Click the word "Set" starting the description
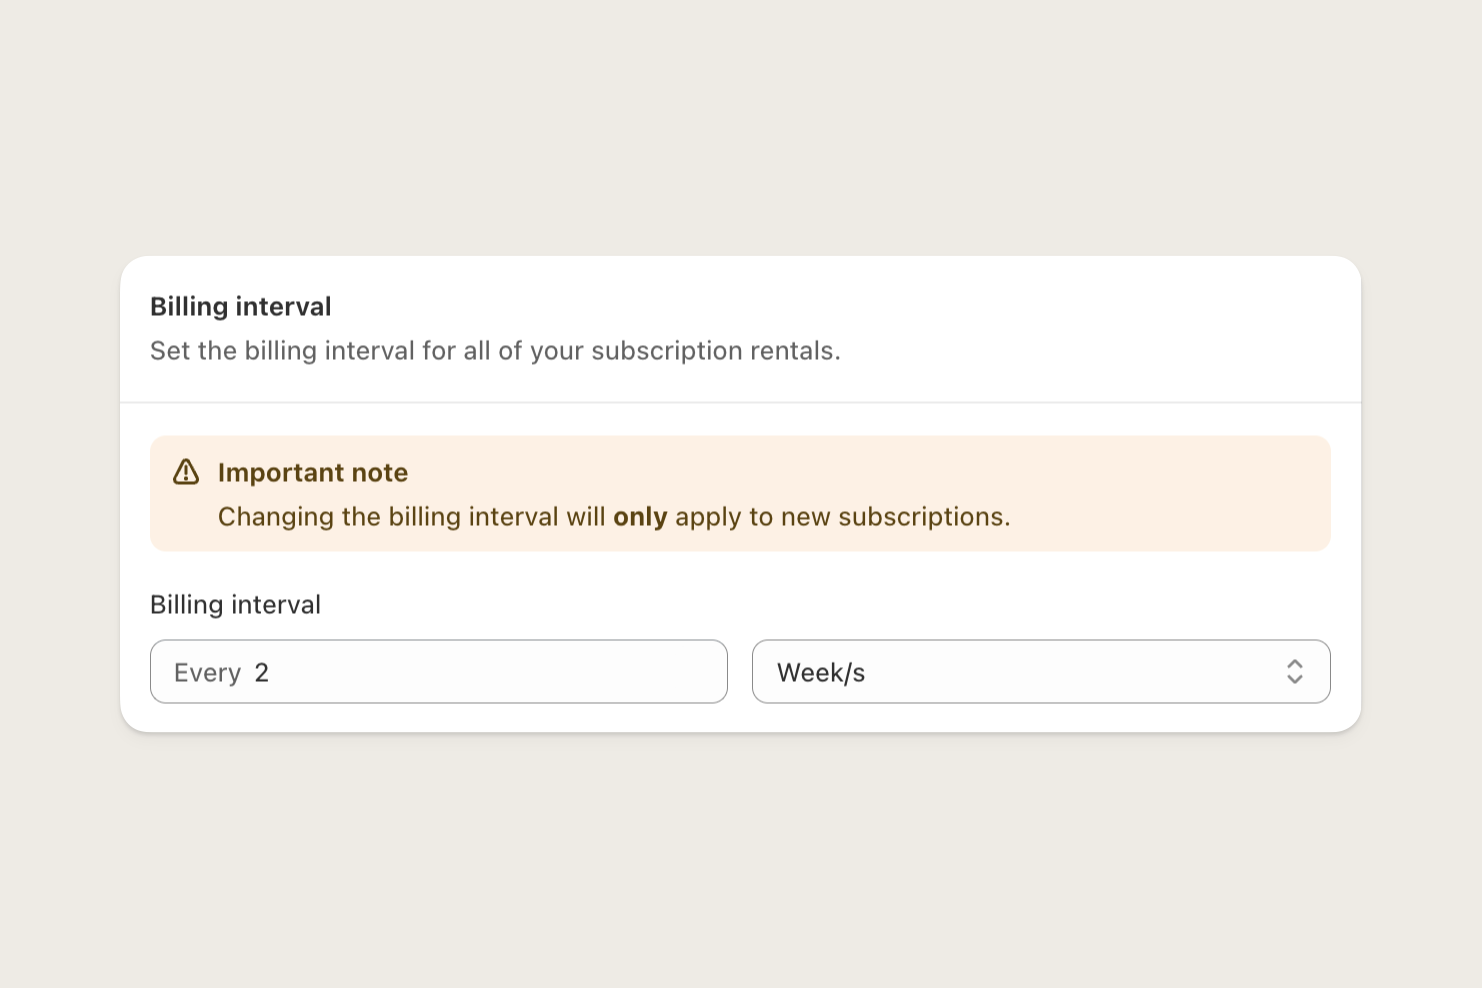 [169, 351]
